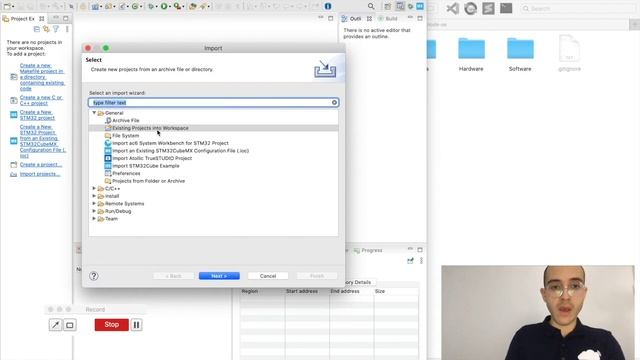Click the blue information icon in the toolbar
Image resolution: width=640 pixels, height=360 pixels.
click(x=328, y=7)
